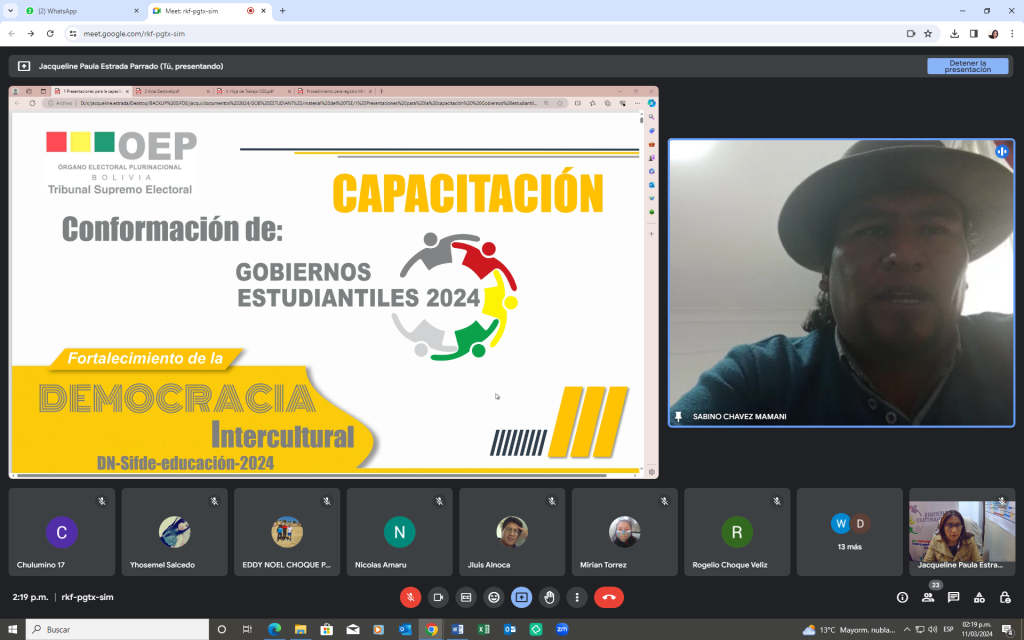
Task: Click the Mirian Torrez participant tile
Action: tap(624, 532)
